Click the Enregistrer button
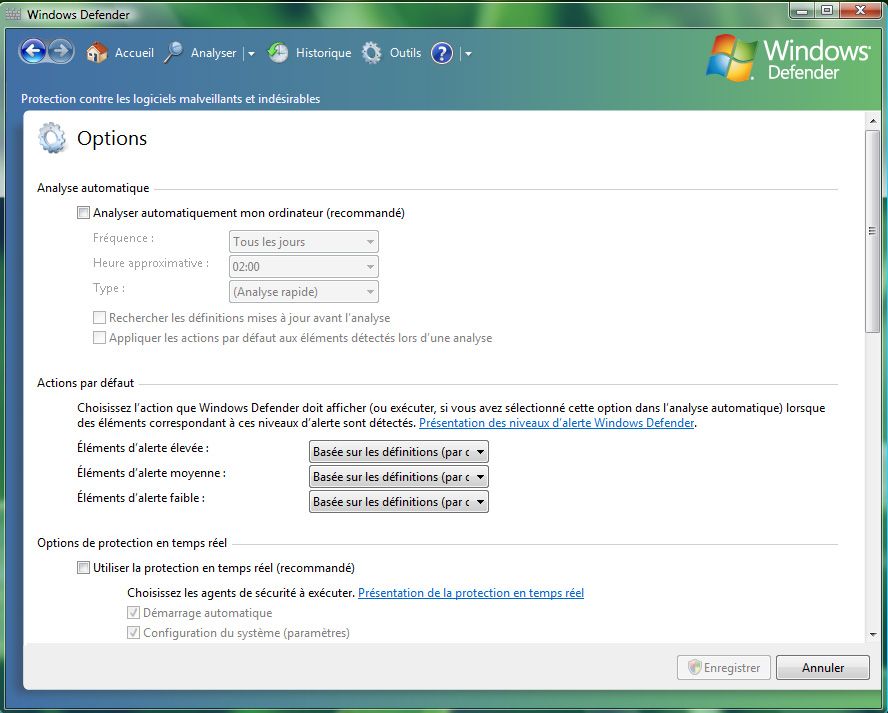888x713 pixels. pos(724,668)
